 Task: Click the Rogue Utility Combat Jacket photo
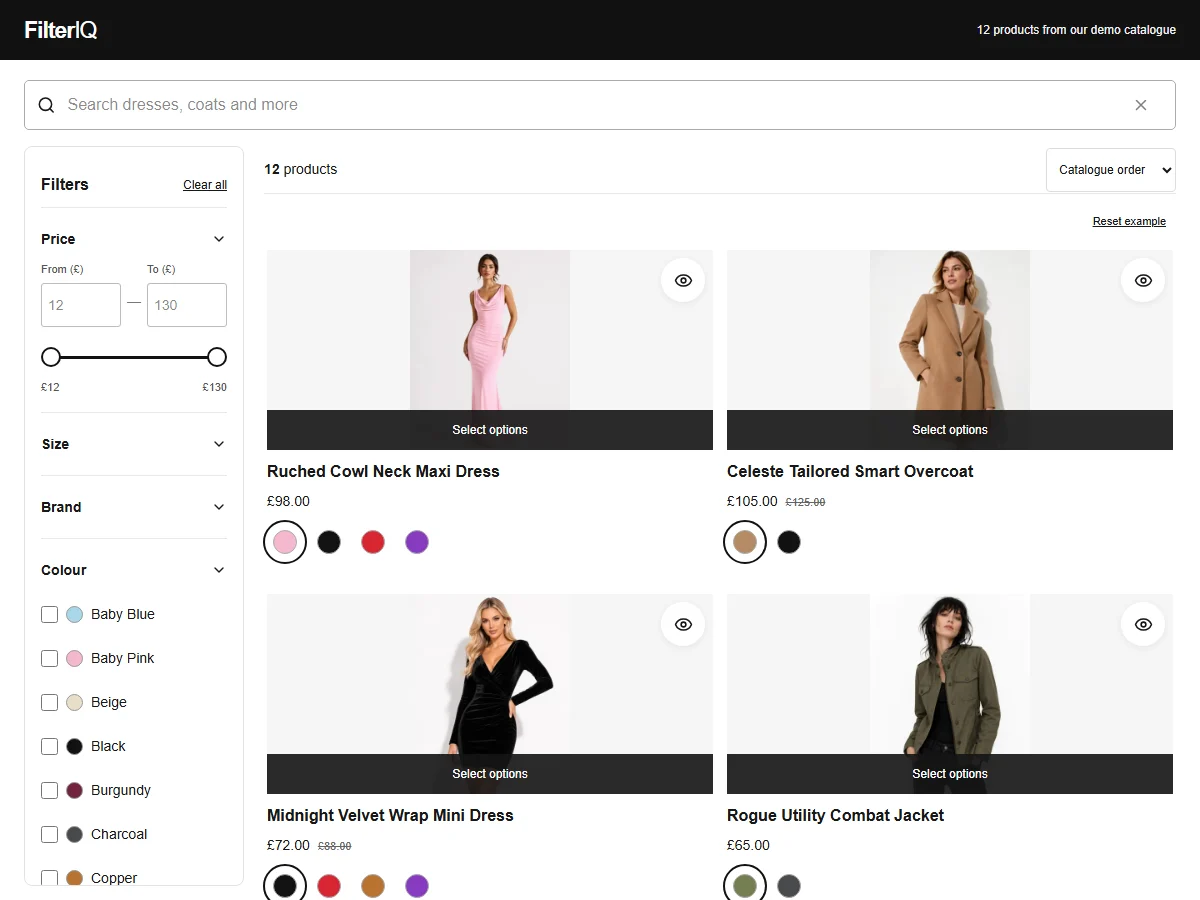(x=950, y=674)
